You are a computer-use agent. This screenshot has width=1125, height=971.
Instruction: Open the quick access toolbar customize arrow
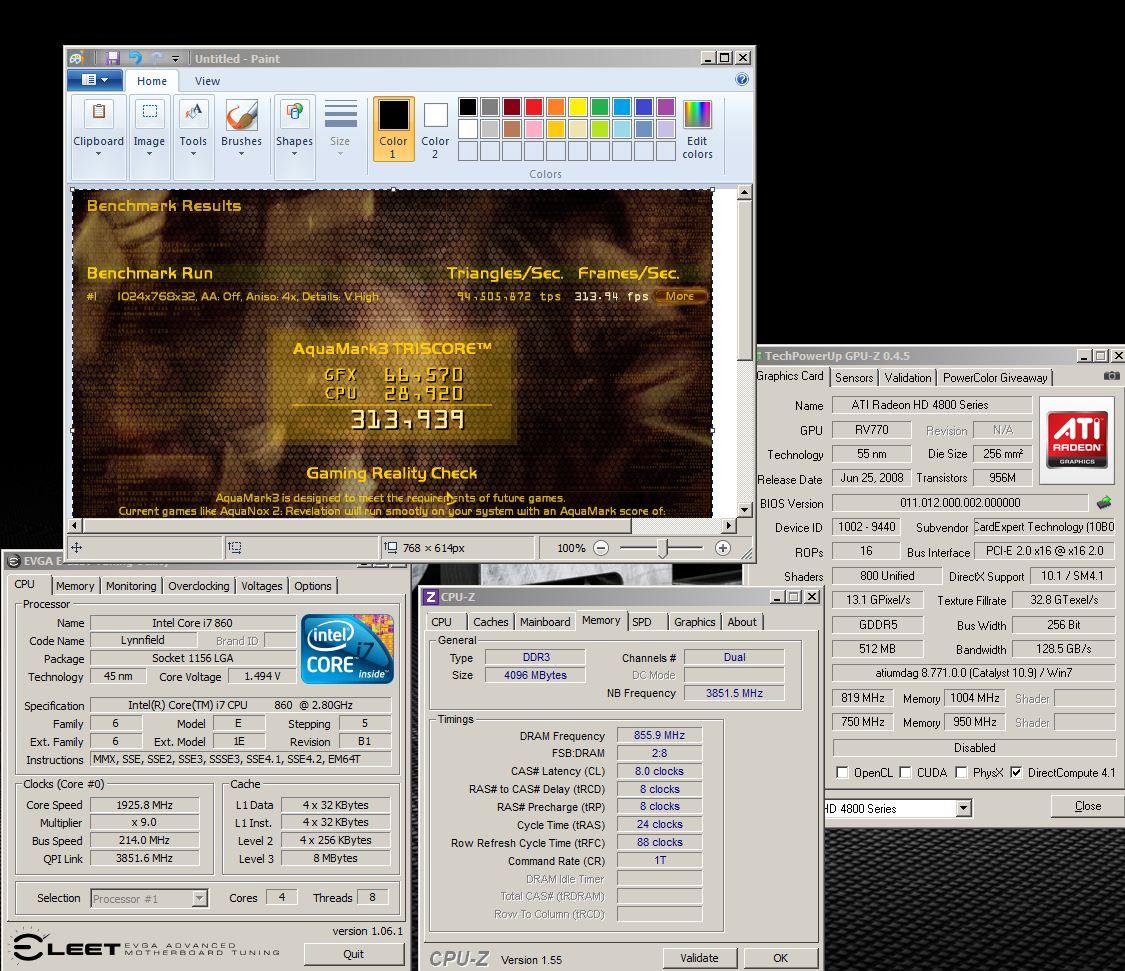[175, 59]
